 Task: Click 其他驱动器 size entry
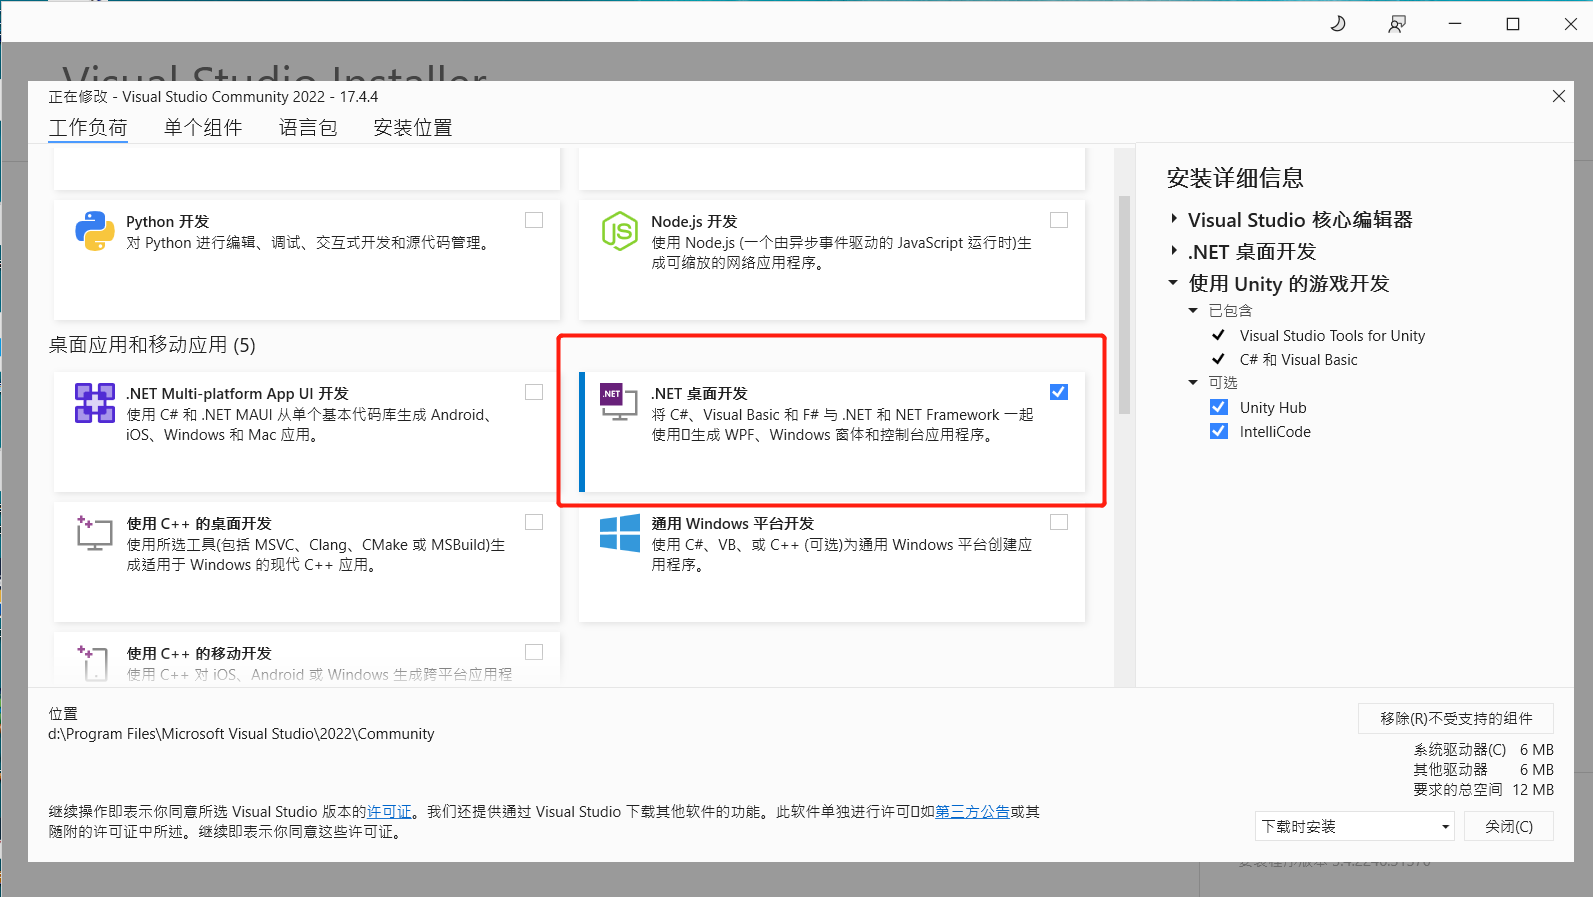tap(1483, 770)
